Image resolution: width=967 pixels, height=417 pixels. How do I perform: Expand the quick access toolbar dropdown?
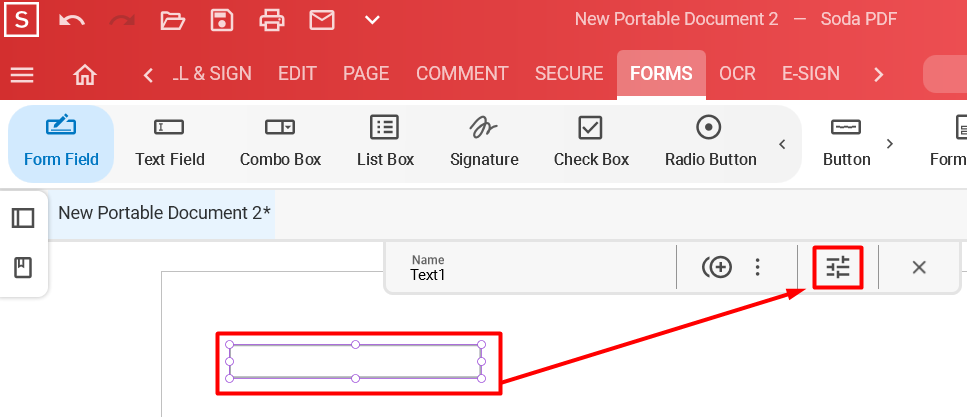[372, 20]
